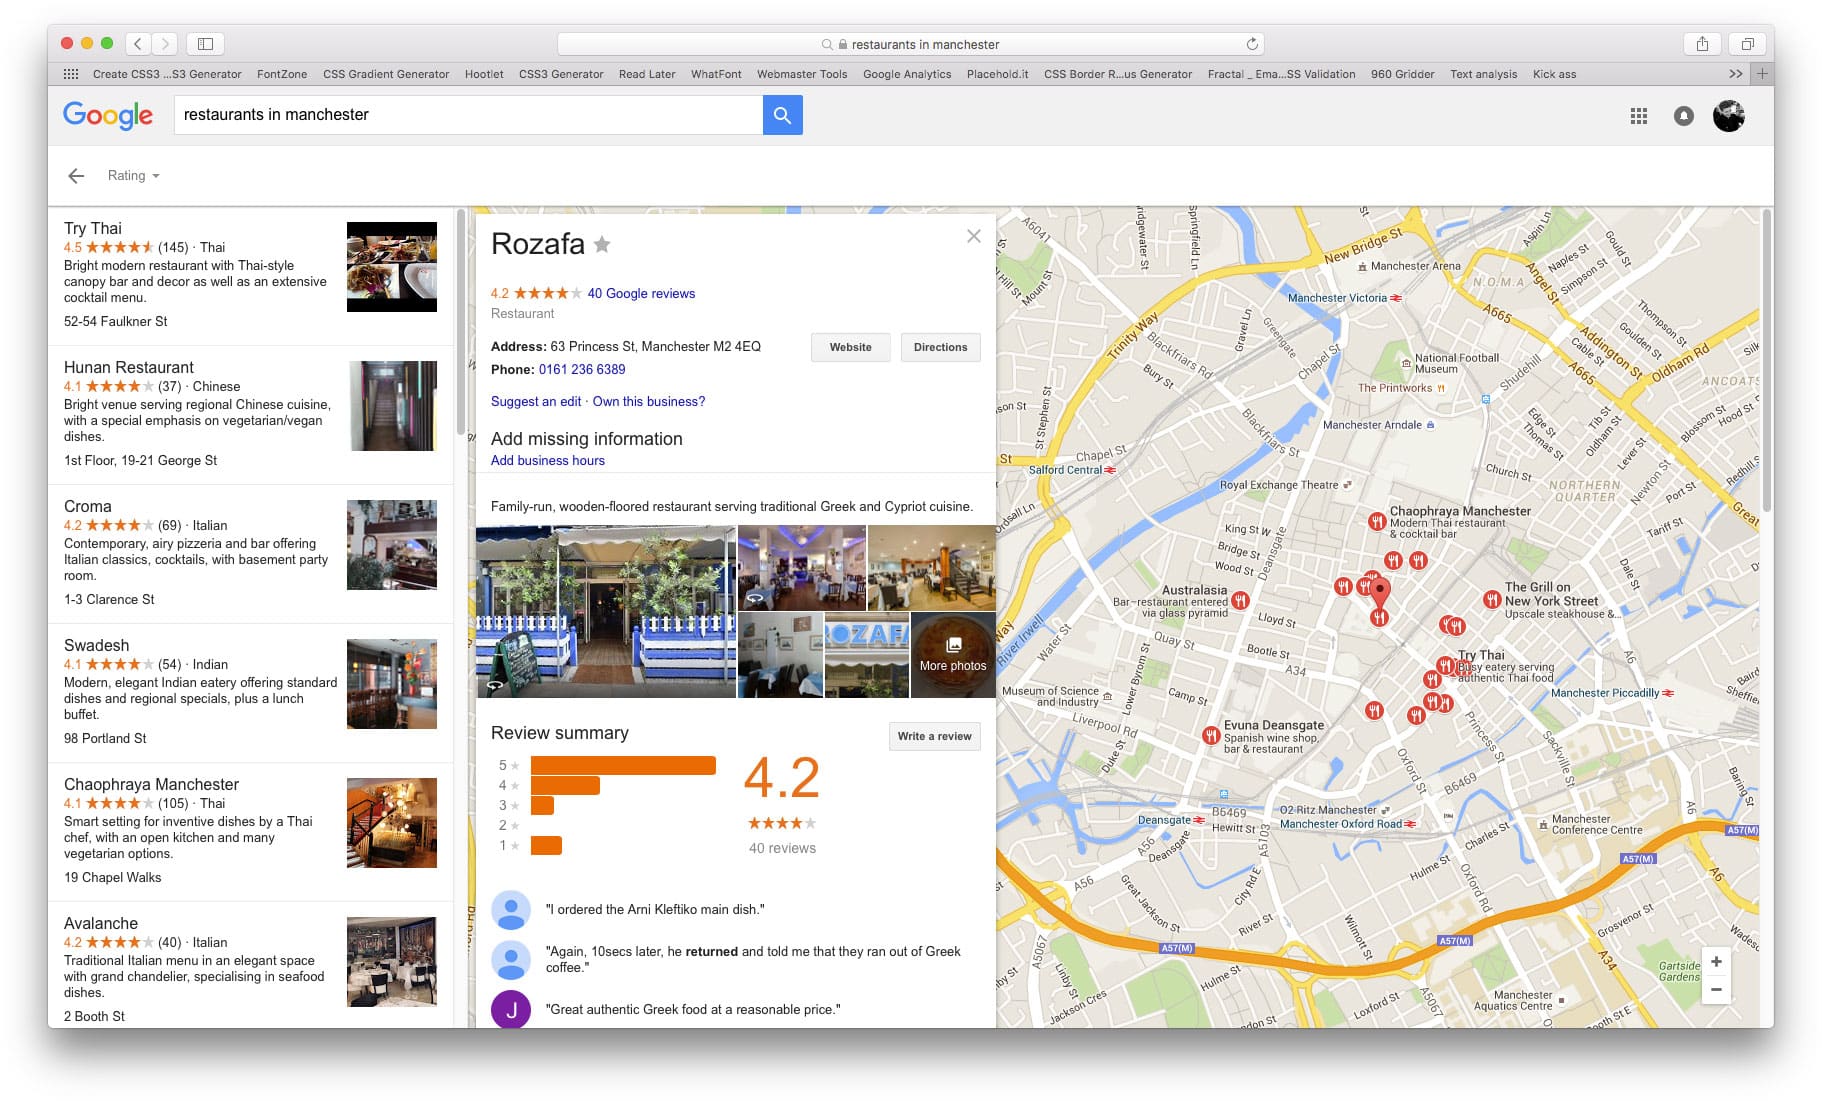Screen dimensions: 1822x1101
Task: Open the 40 Google reviews link
Action: tap(641, 293)
